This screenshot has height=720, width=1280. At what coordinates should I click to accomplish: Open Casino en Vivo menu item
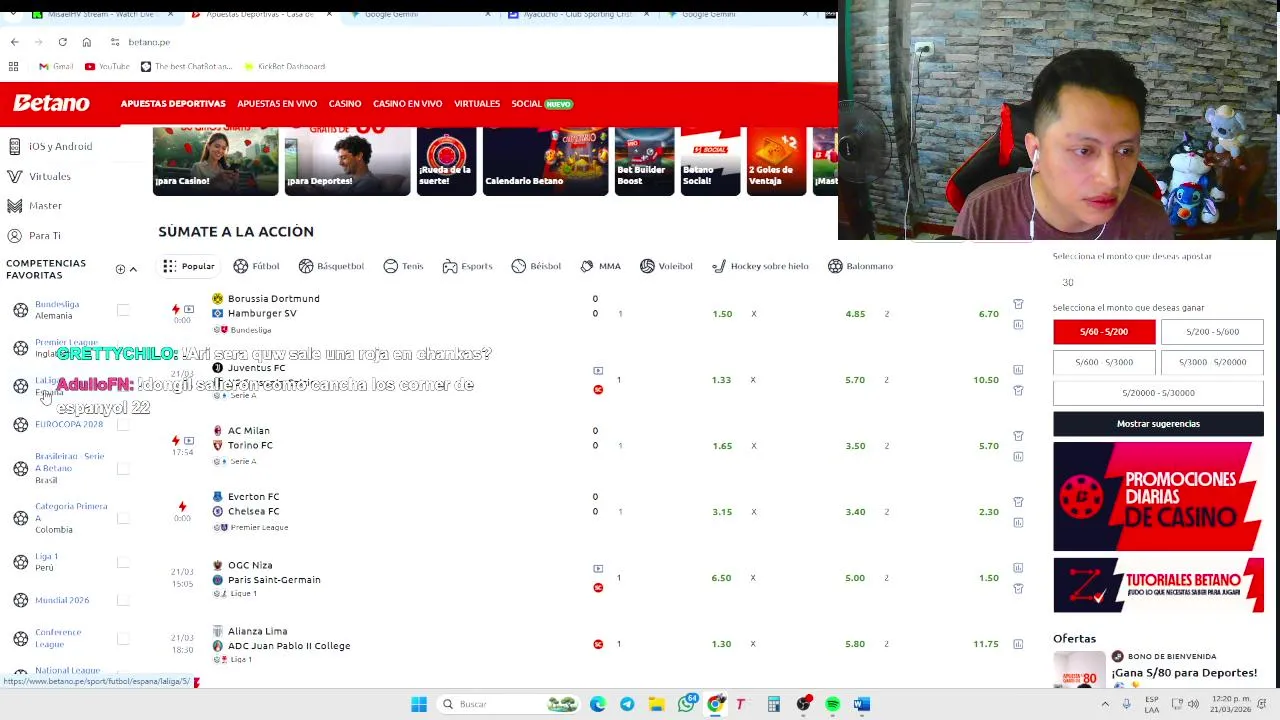pos(407,104)
